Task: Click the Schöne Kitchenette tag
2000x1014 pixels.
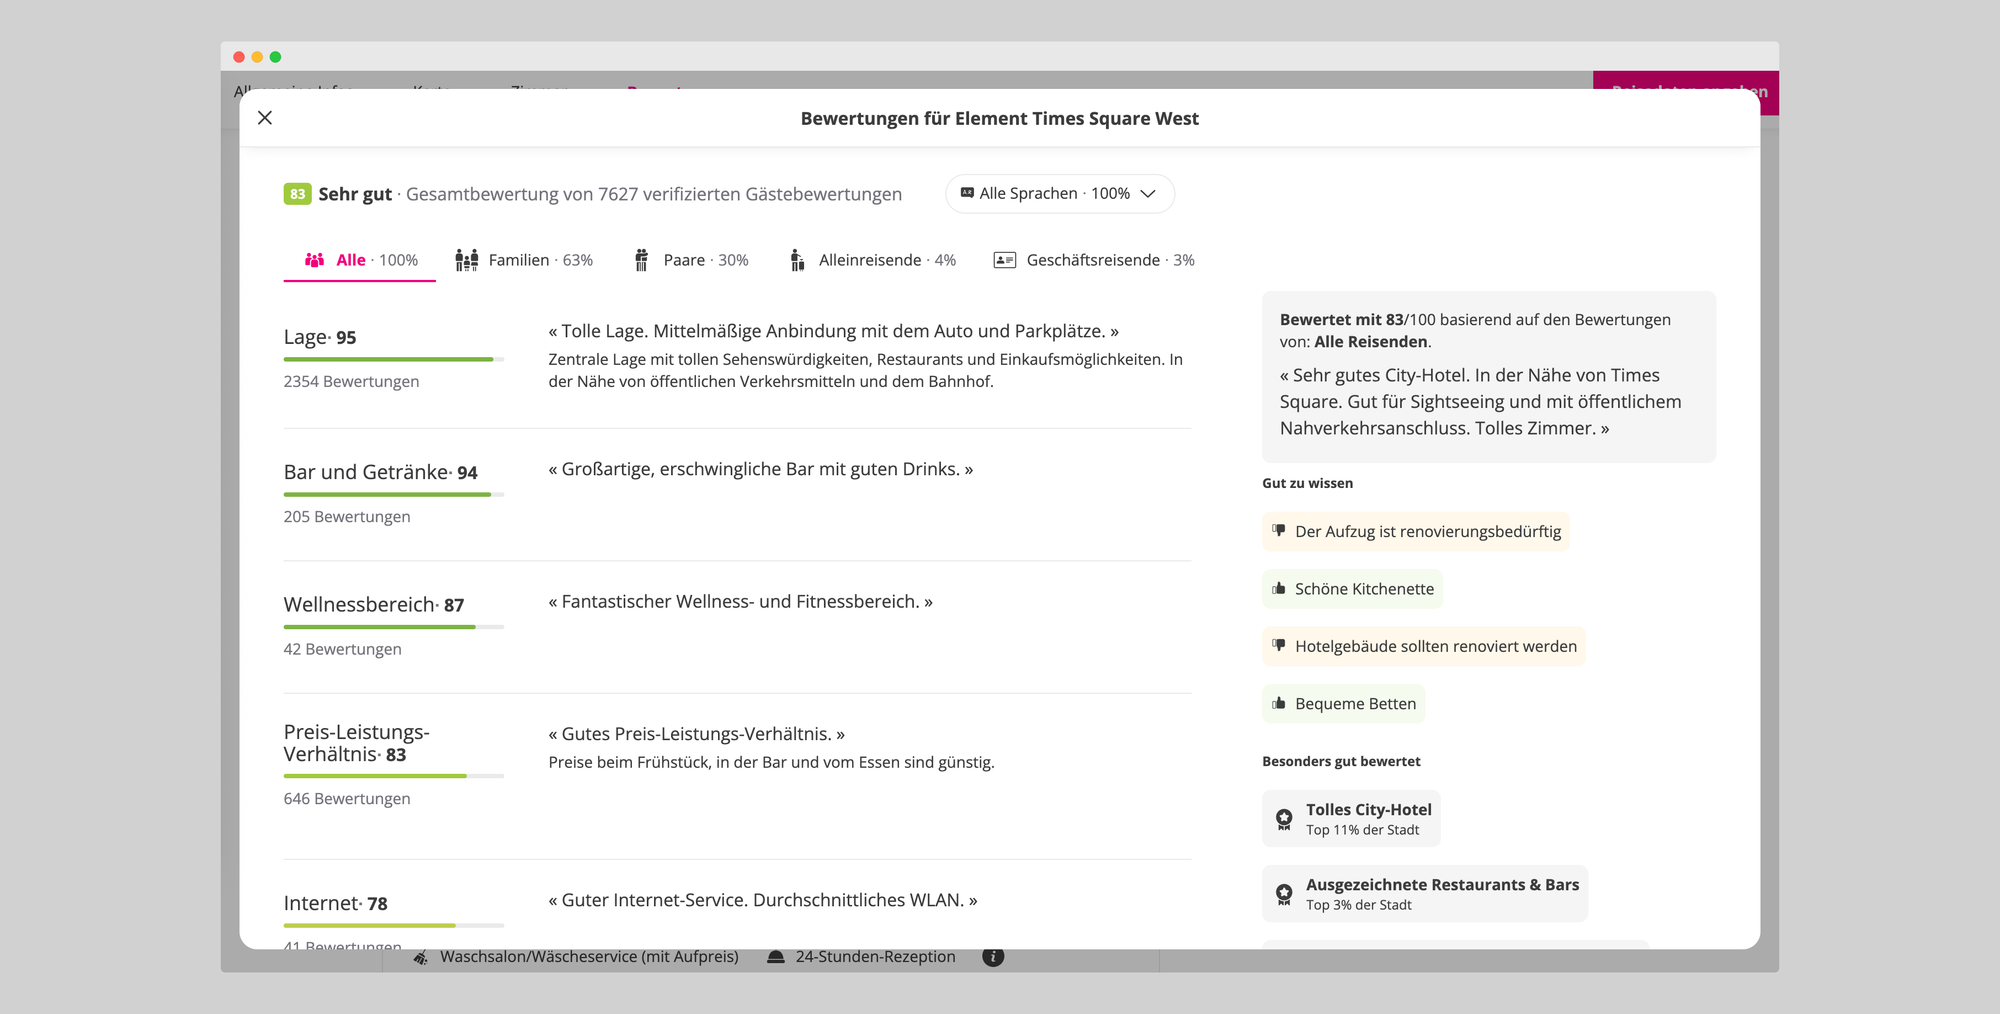Action: coord(1353,589)
